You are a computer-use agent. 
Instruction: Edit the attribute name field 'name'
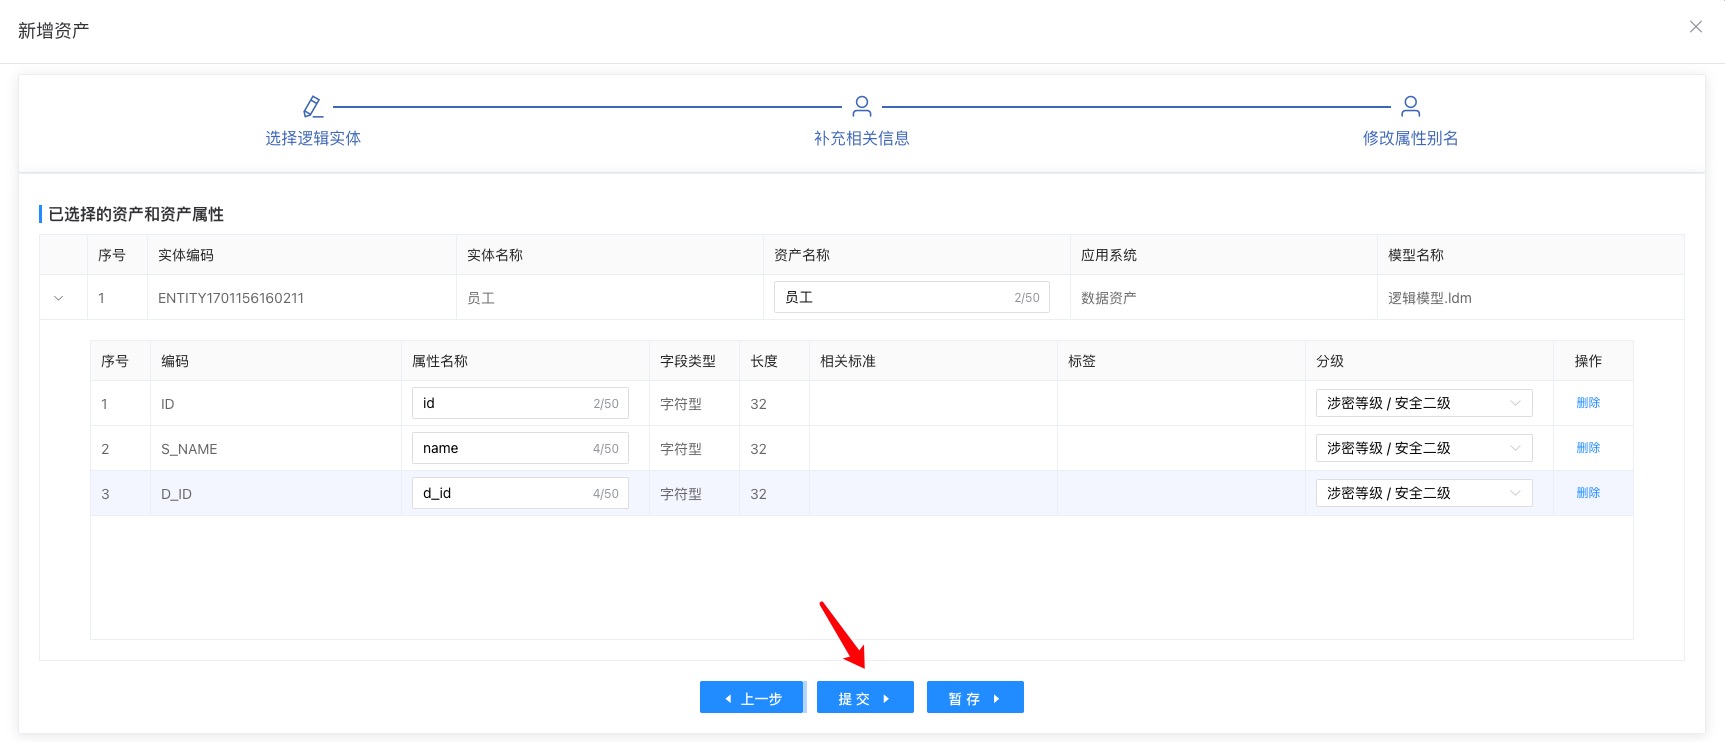[x=520, y=448]
